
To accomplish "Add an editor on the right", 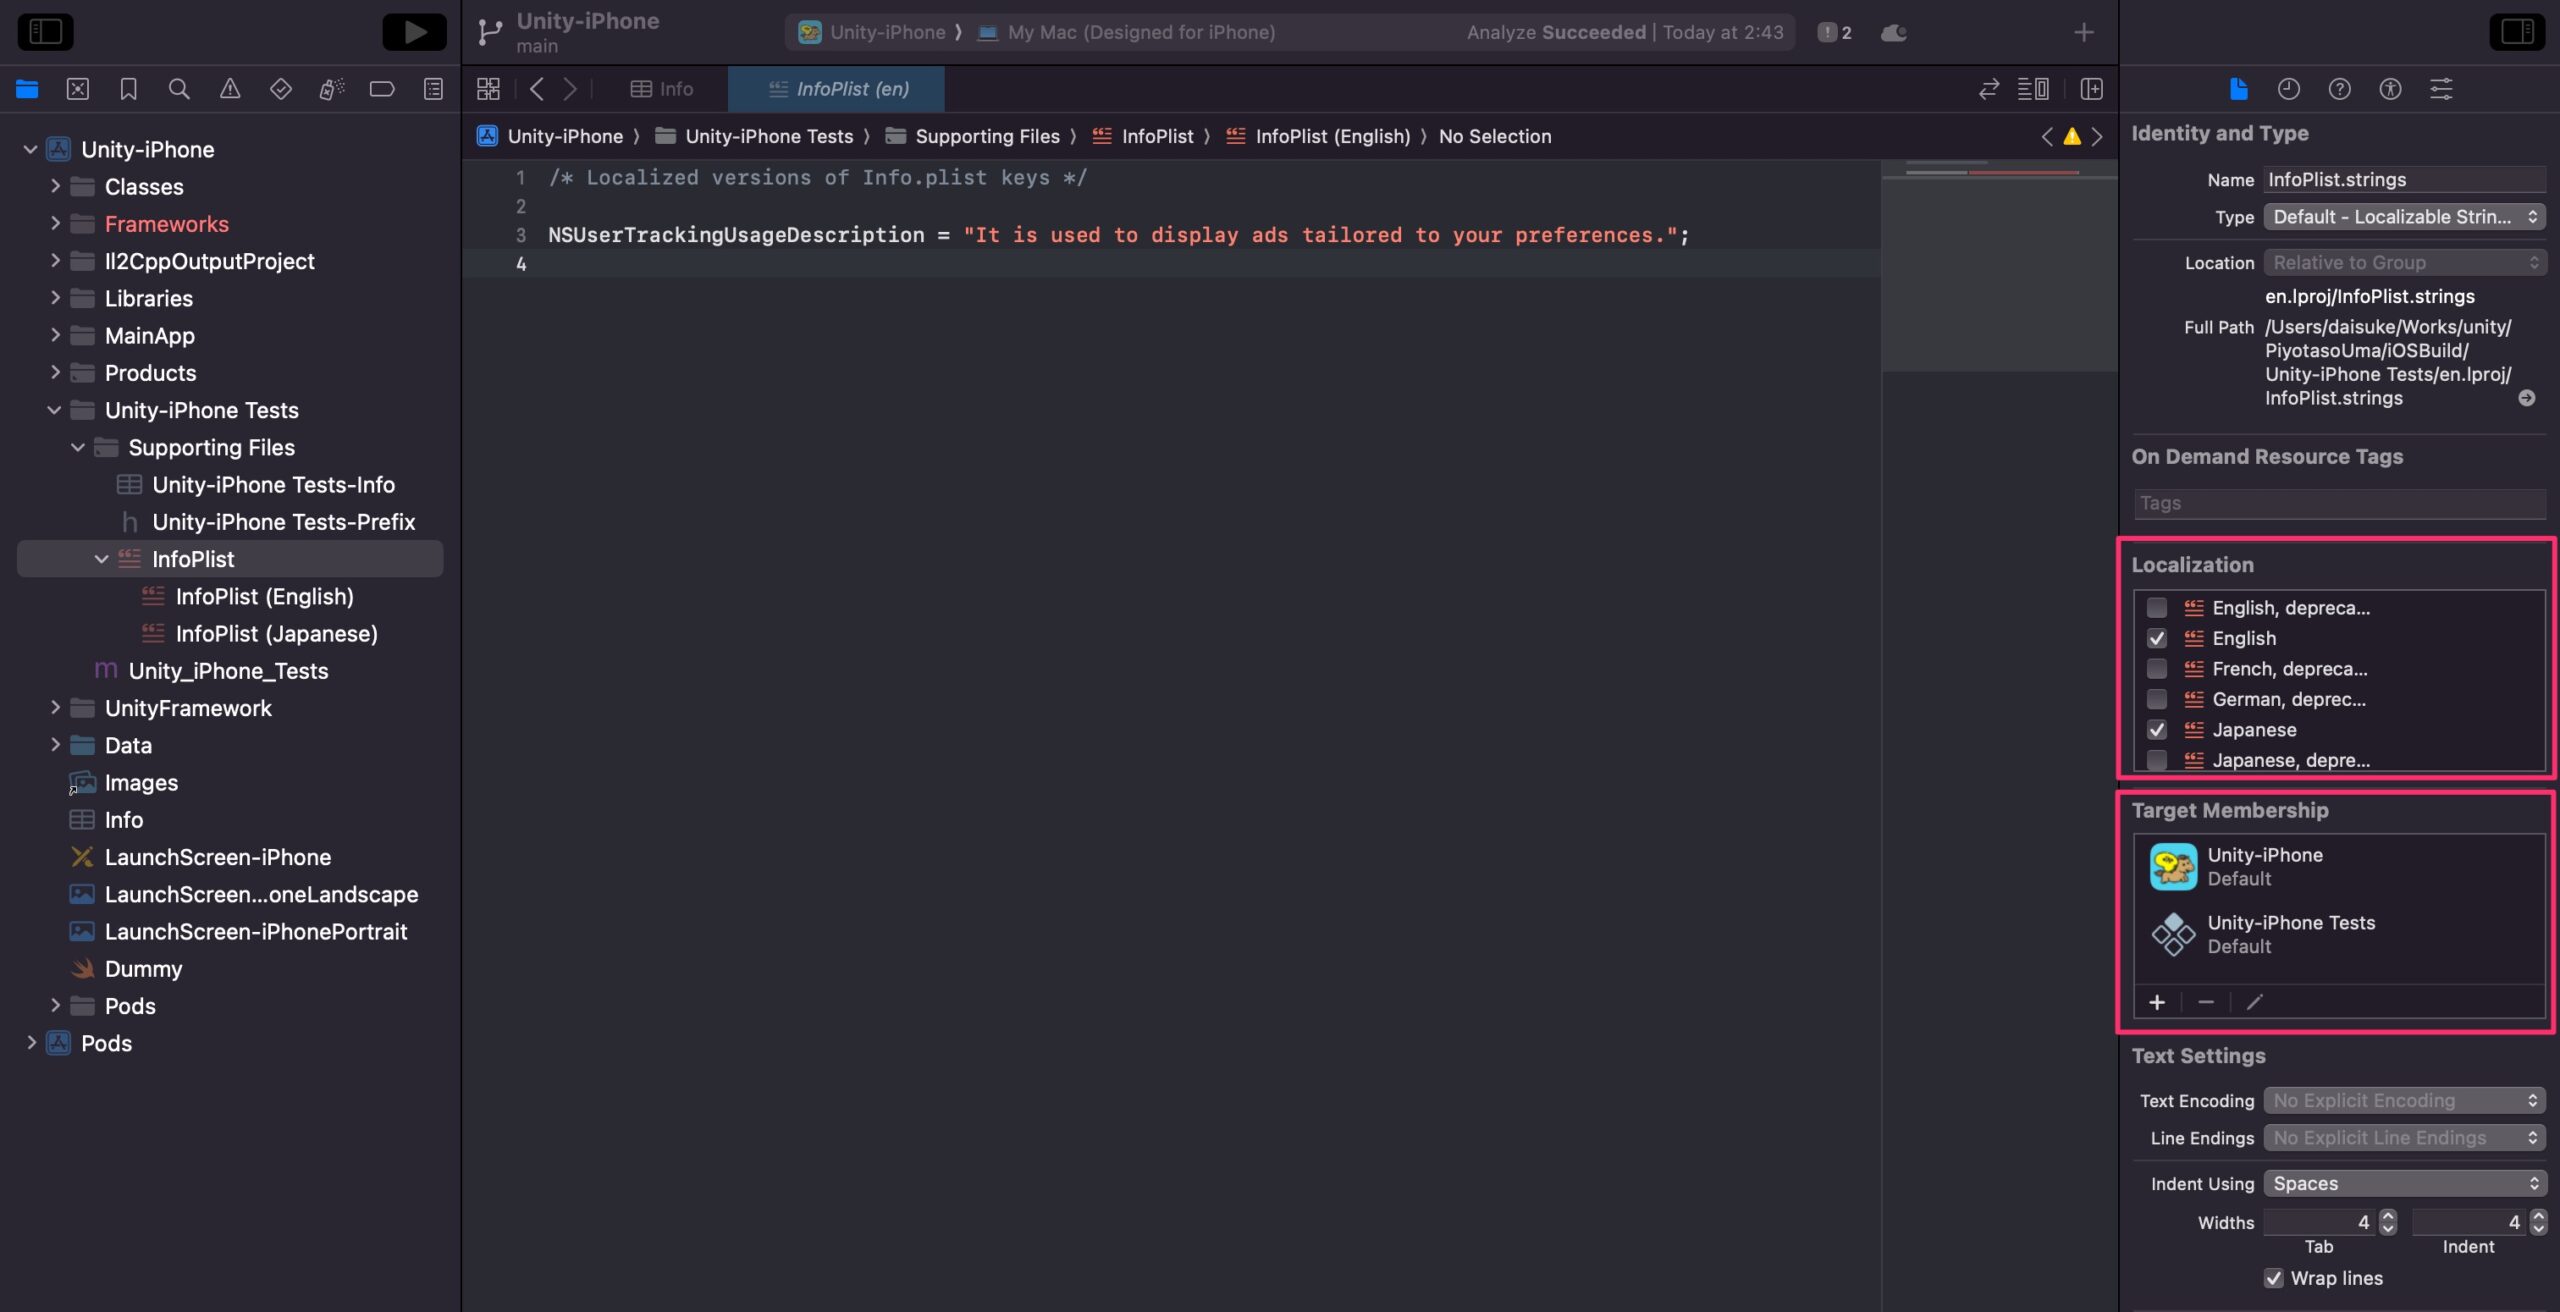I will coord(2091,89).
